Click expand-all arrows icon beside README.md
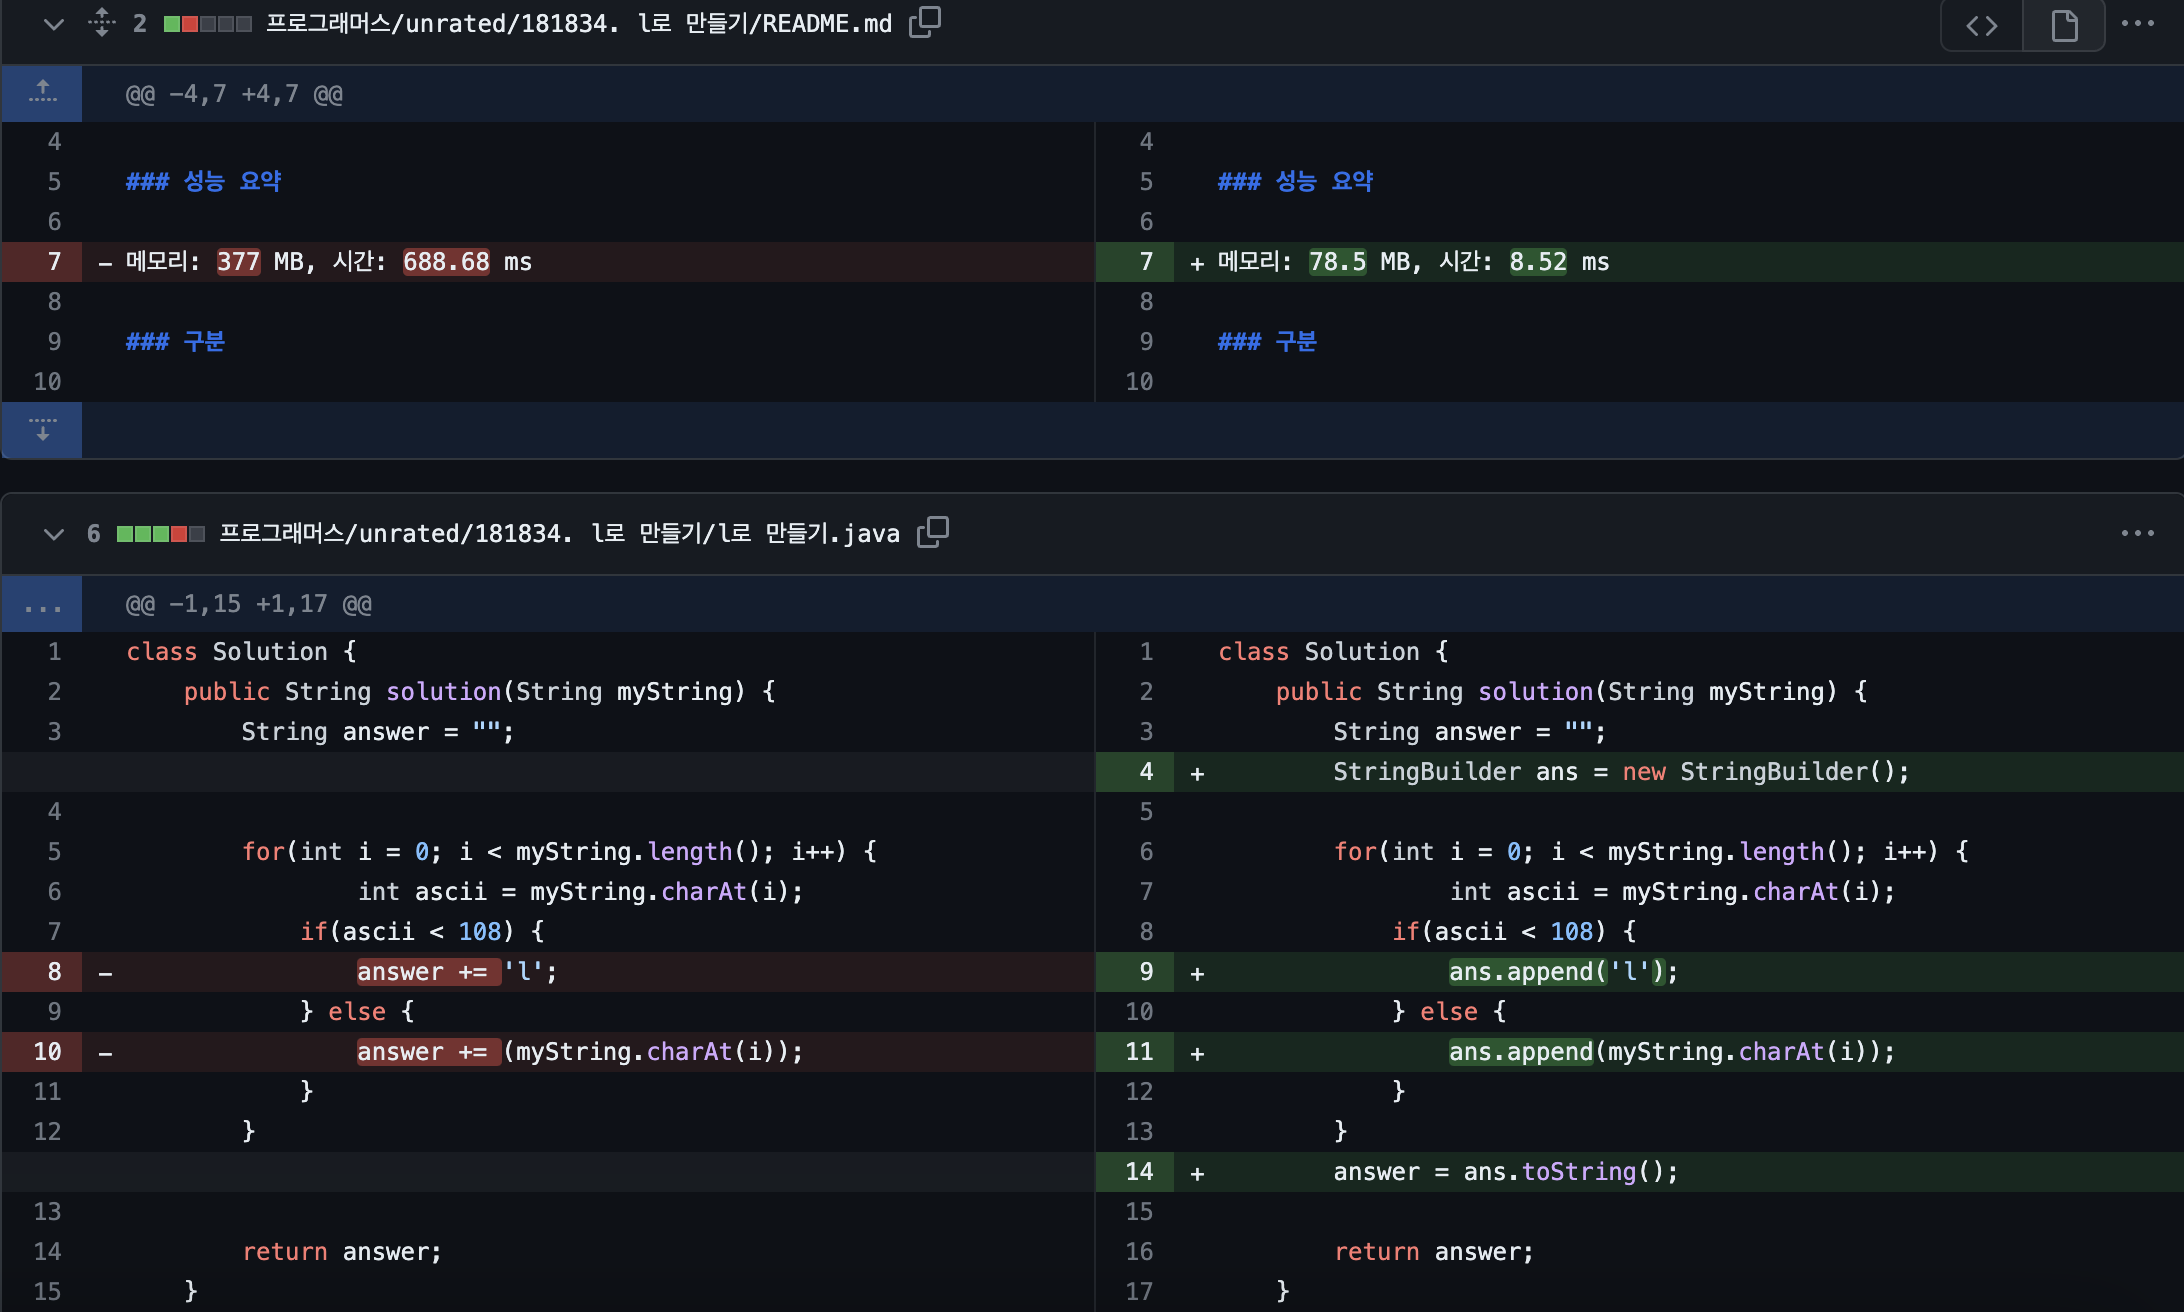This screenshot has width=2184, height=1312. click(101, 22)
